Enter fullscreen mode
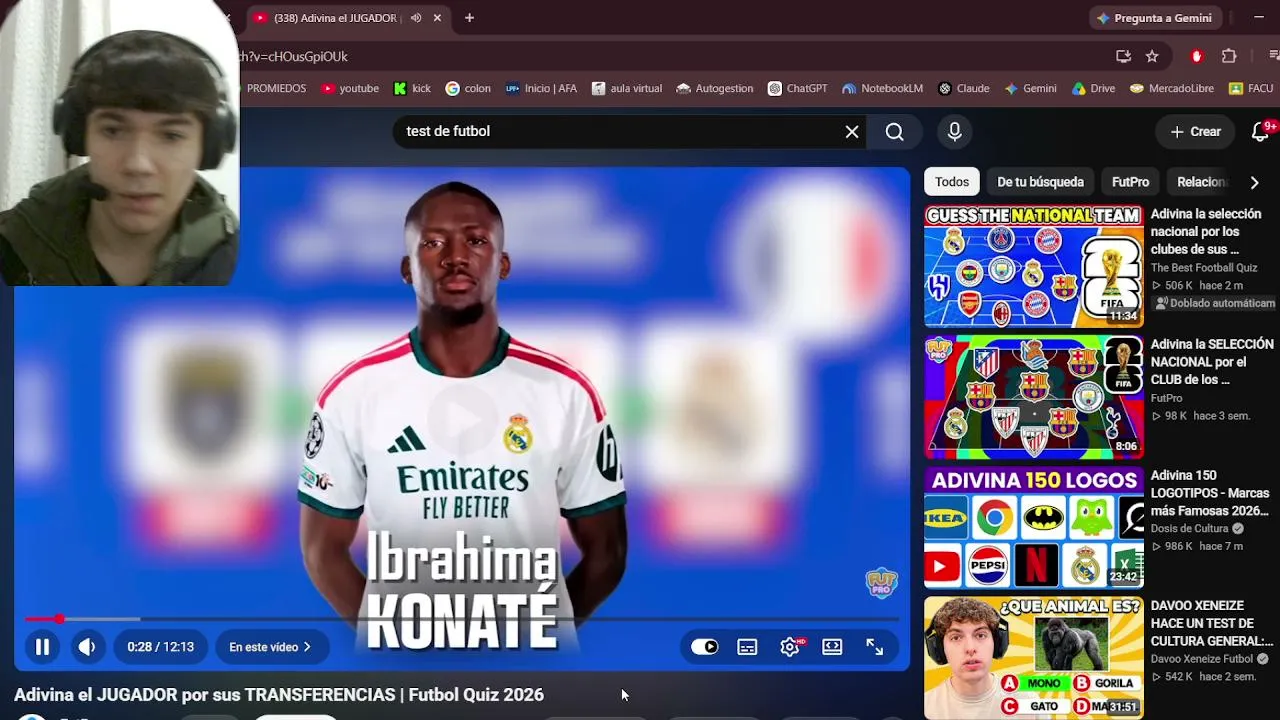Screen dimensions: 1280x720 pos(875,647)
